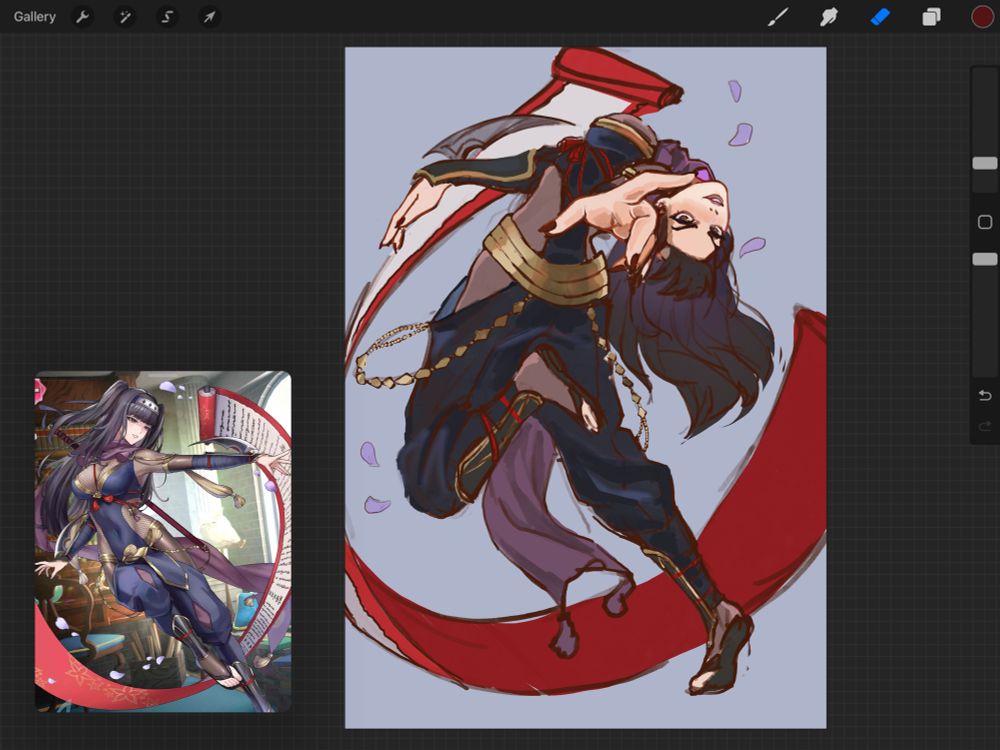Return to the Gallery

pos(34,17)
